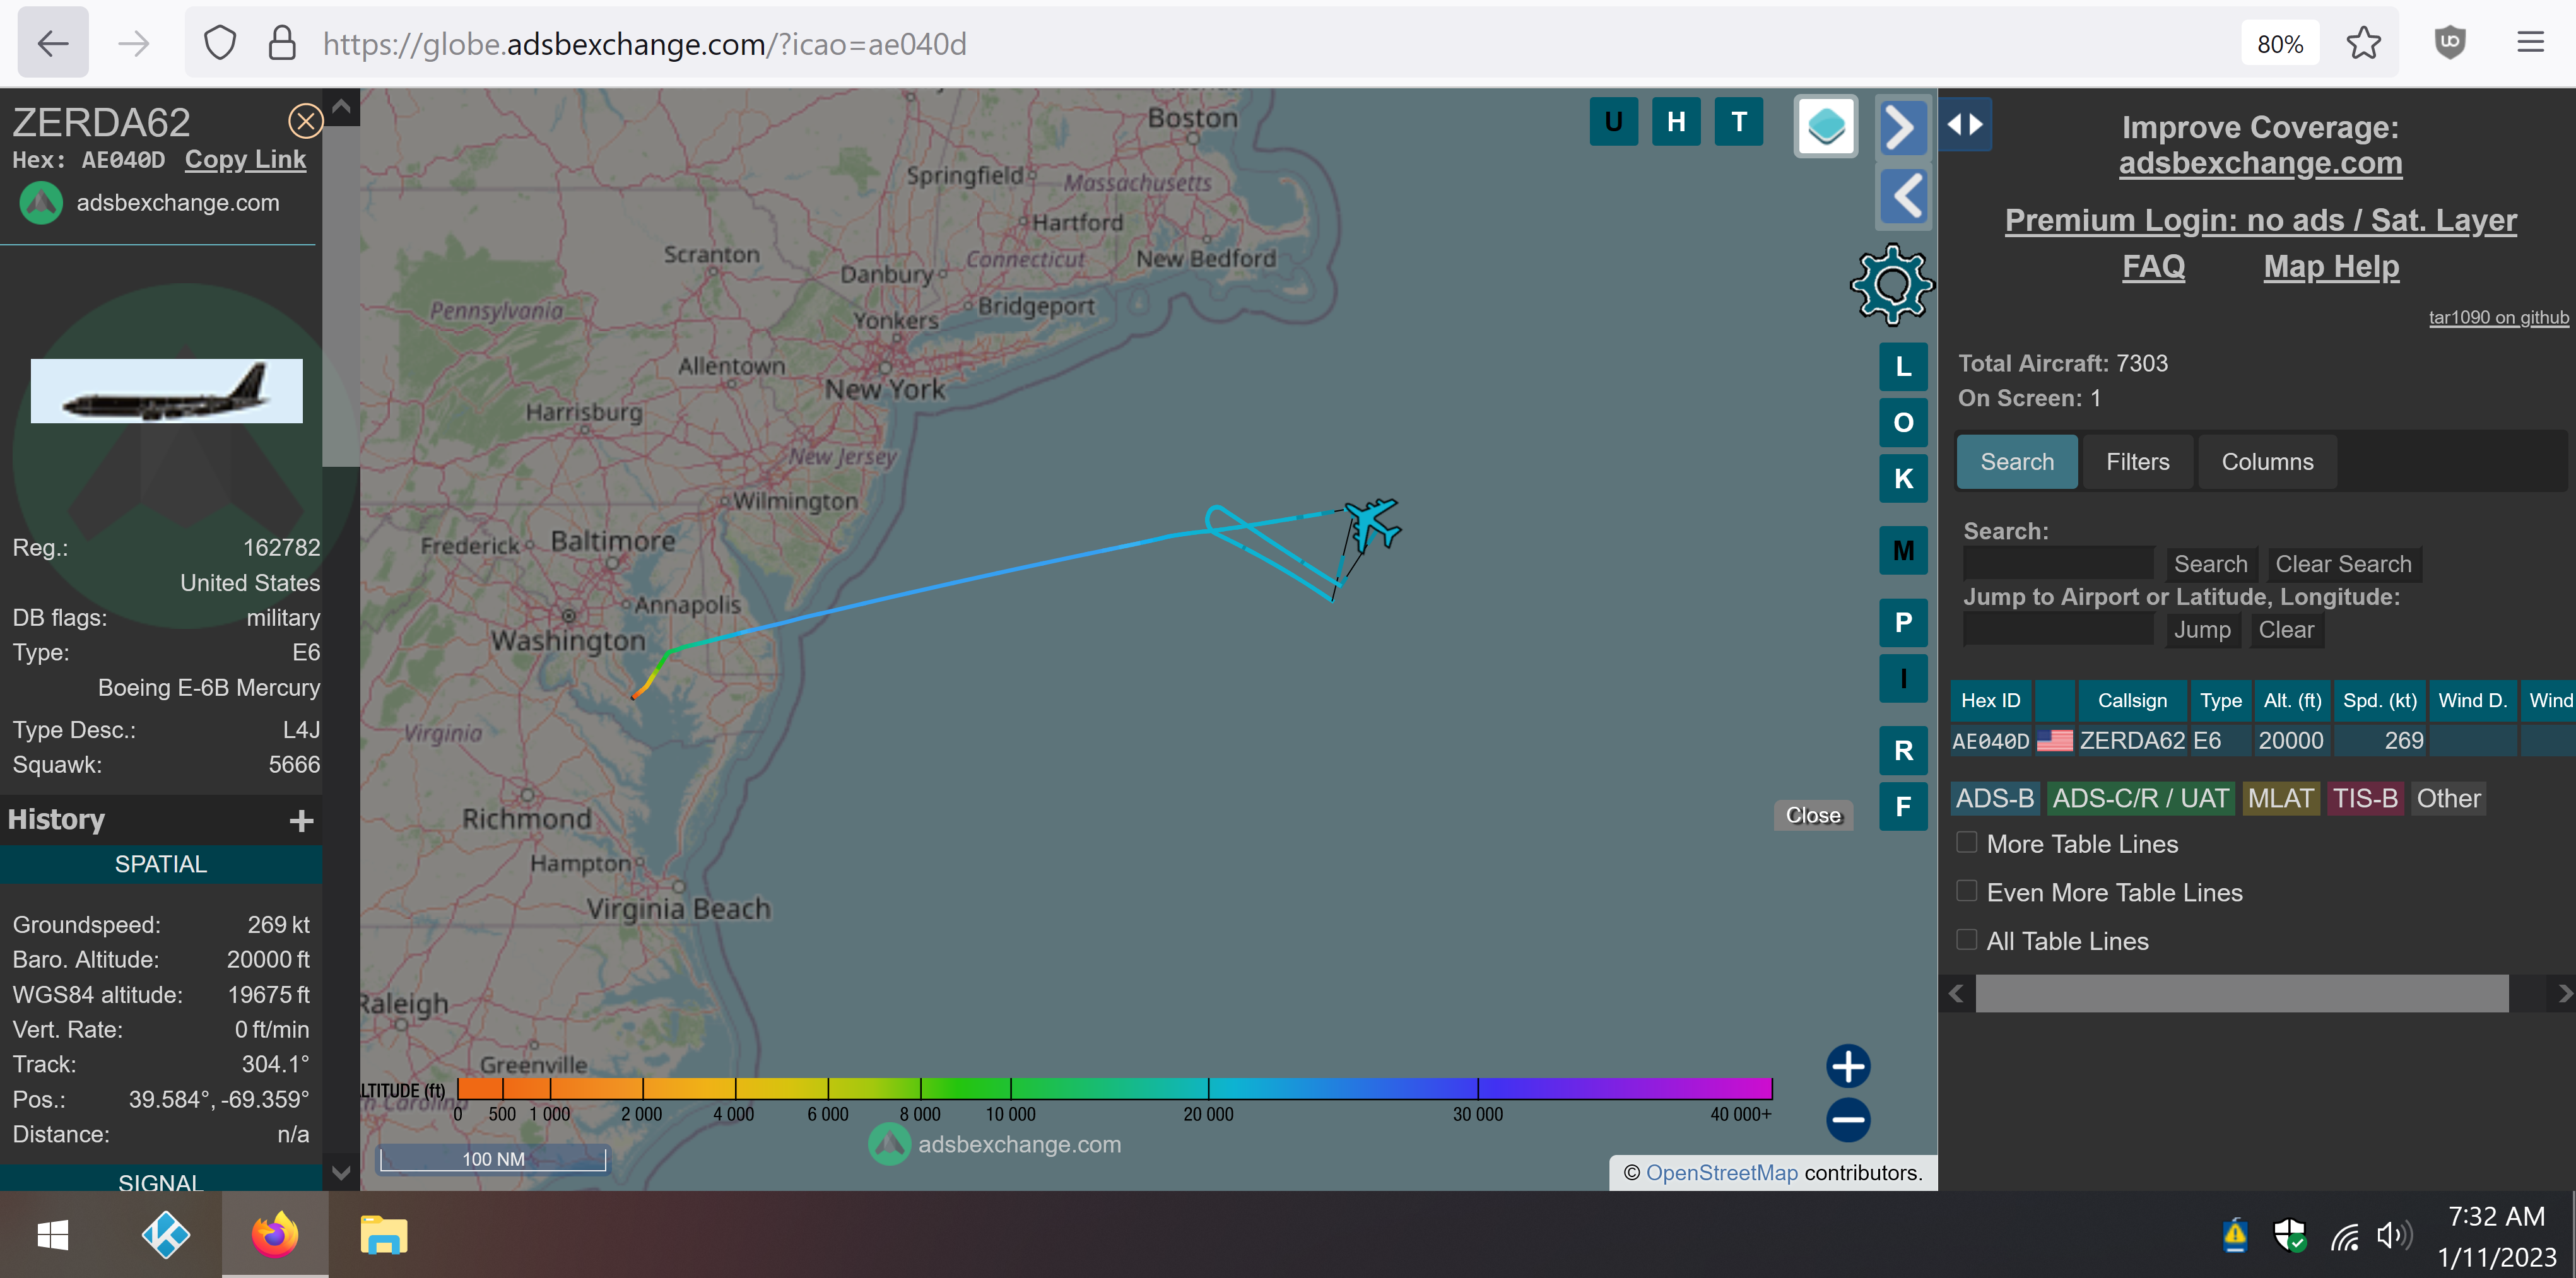The image size is (2576, 1278).
Task: Click the TIS-B source legend label
Action: [2364, 798]
